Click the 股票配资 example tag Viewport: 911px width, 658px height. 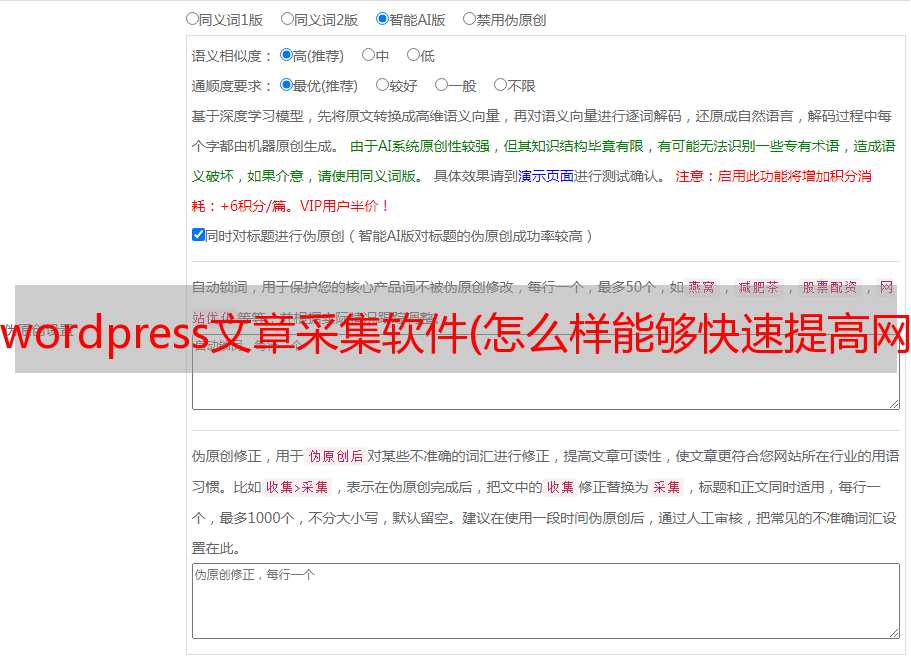830,287
